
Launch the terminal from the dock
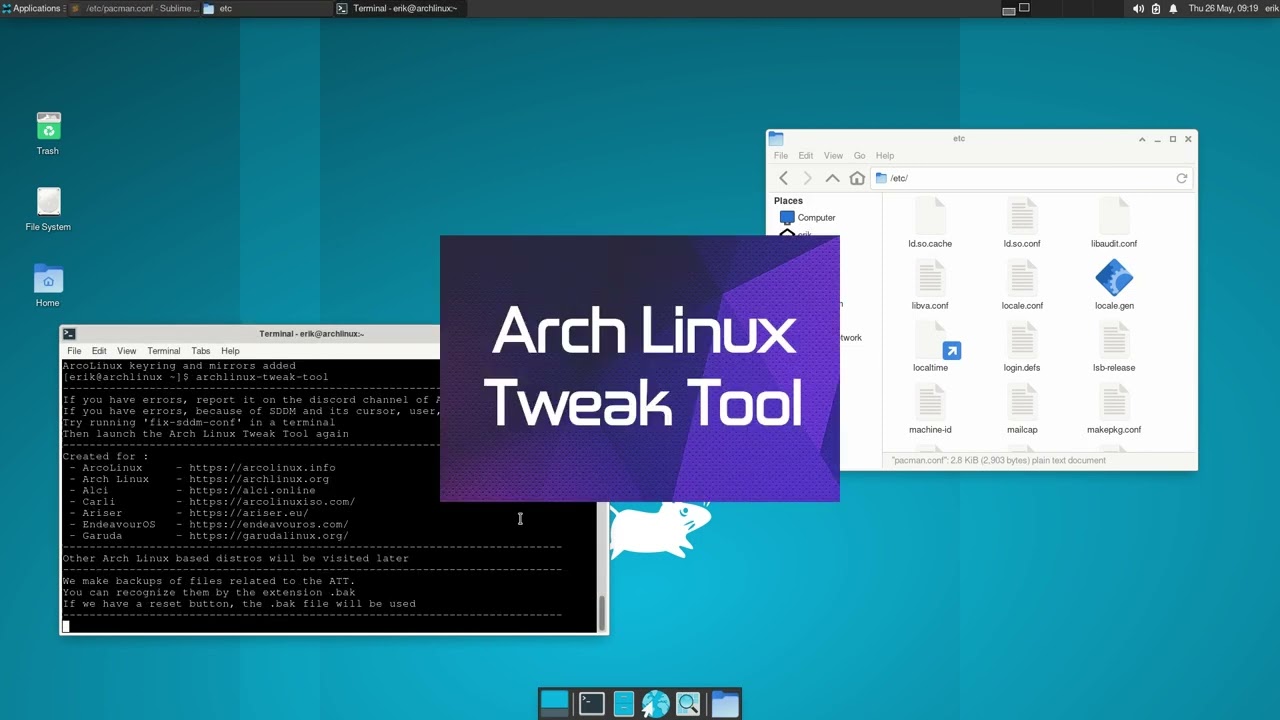click(591, 704)
